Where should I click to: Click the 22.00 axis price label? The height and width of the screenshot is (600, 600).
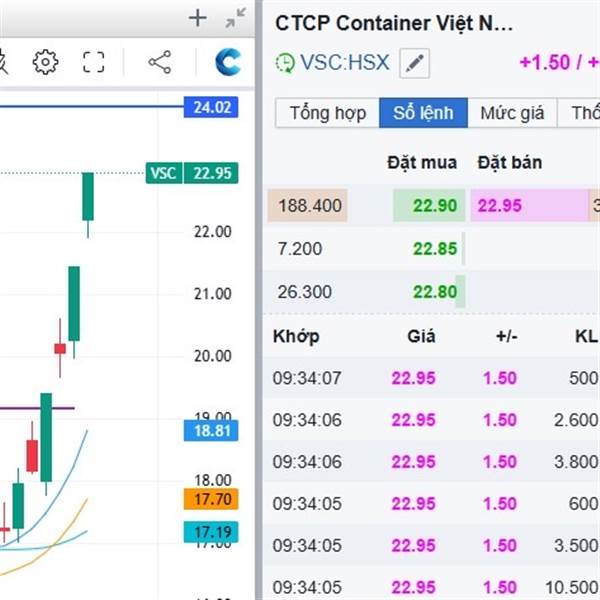coord(212,232)
